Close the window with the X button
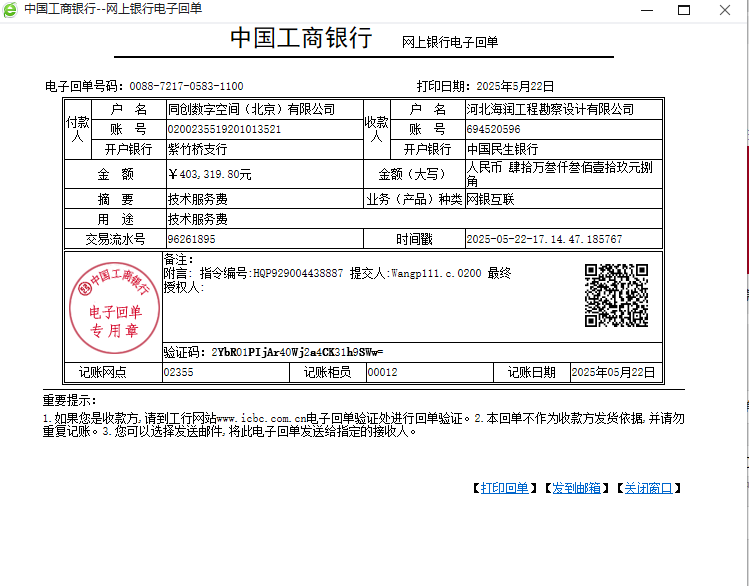749x586 pixels. [x=725, y=10]
